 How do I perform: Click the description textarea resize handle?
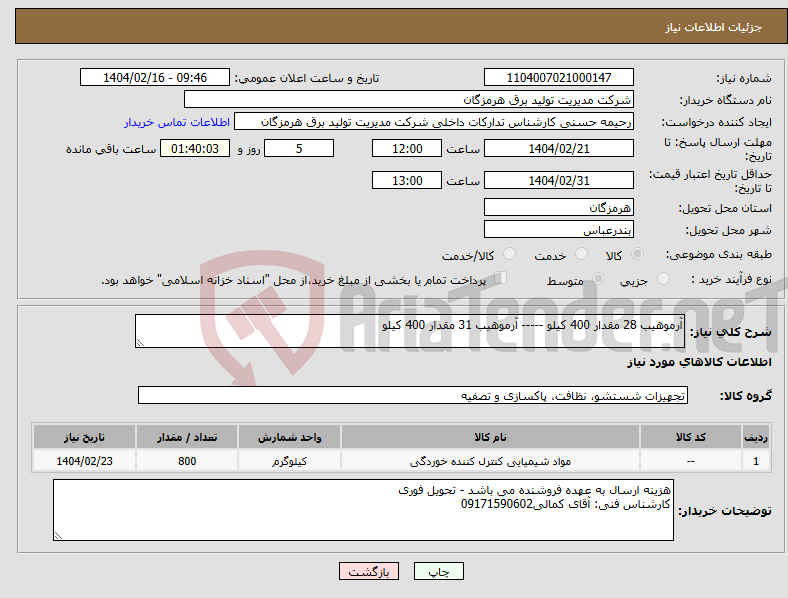(140, 343)
